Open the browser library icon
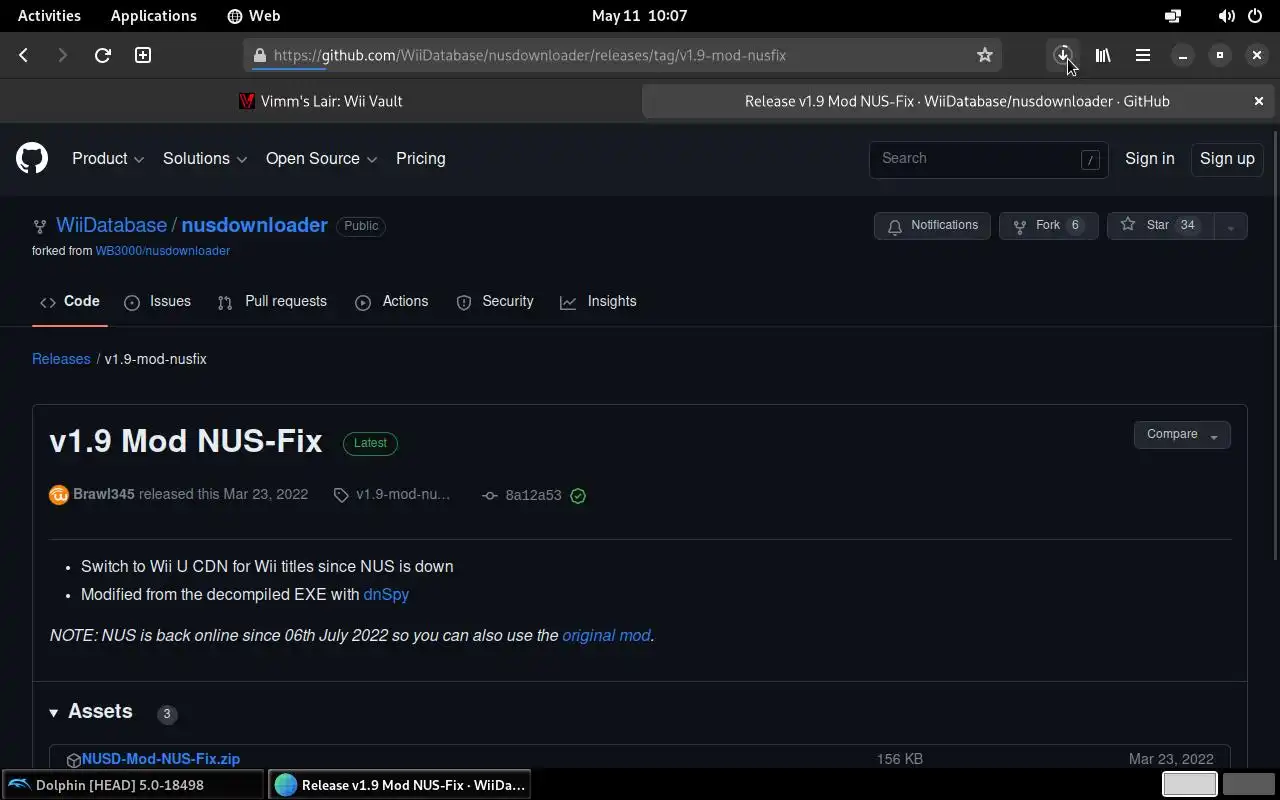Image resolution: width=1280 pixels, height=800 pixels. click(x=1103, y=55)
